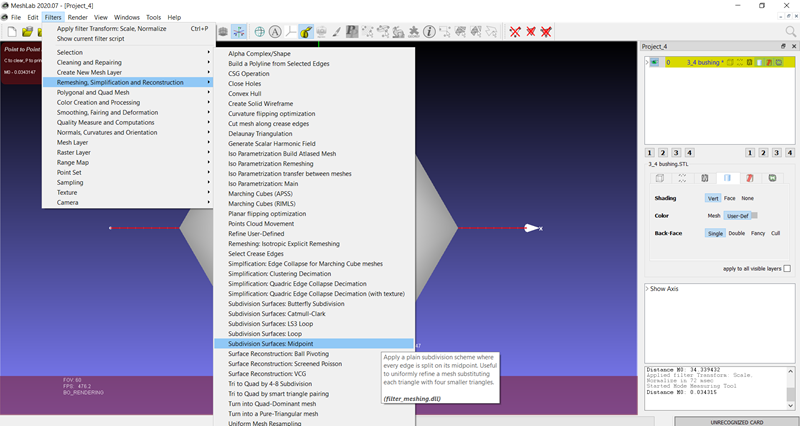Set Color to Mesh
800x426 pixels.
[x=714, y=216]
